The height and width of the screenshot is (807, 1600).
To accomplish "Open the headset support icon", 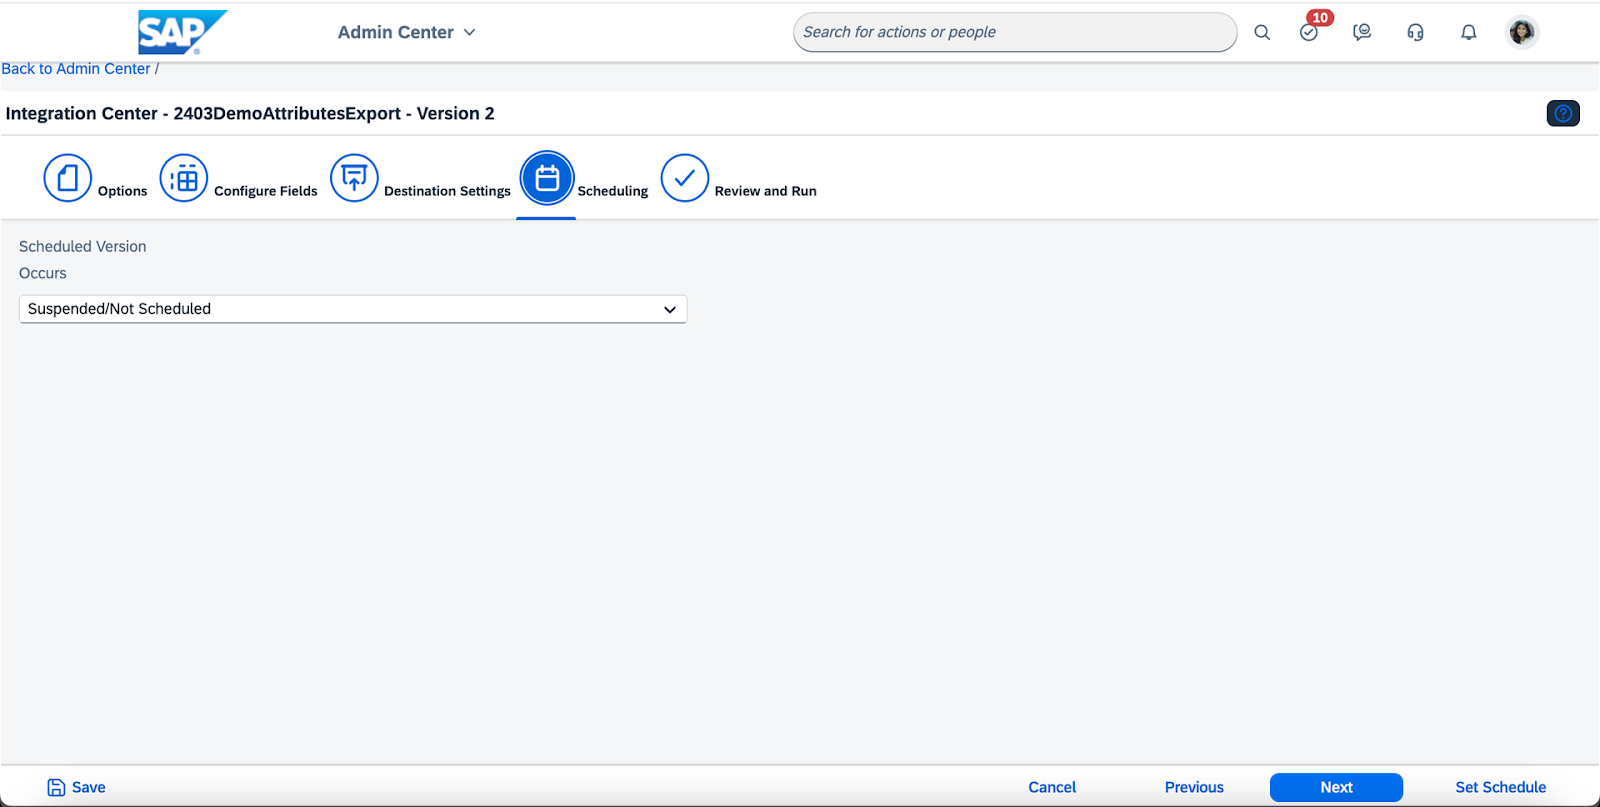I will click(1415, 32).
